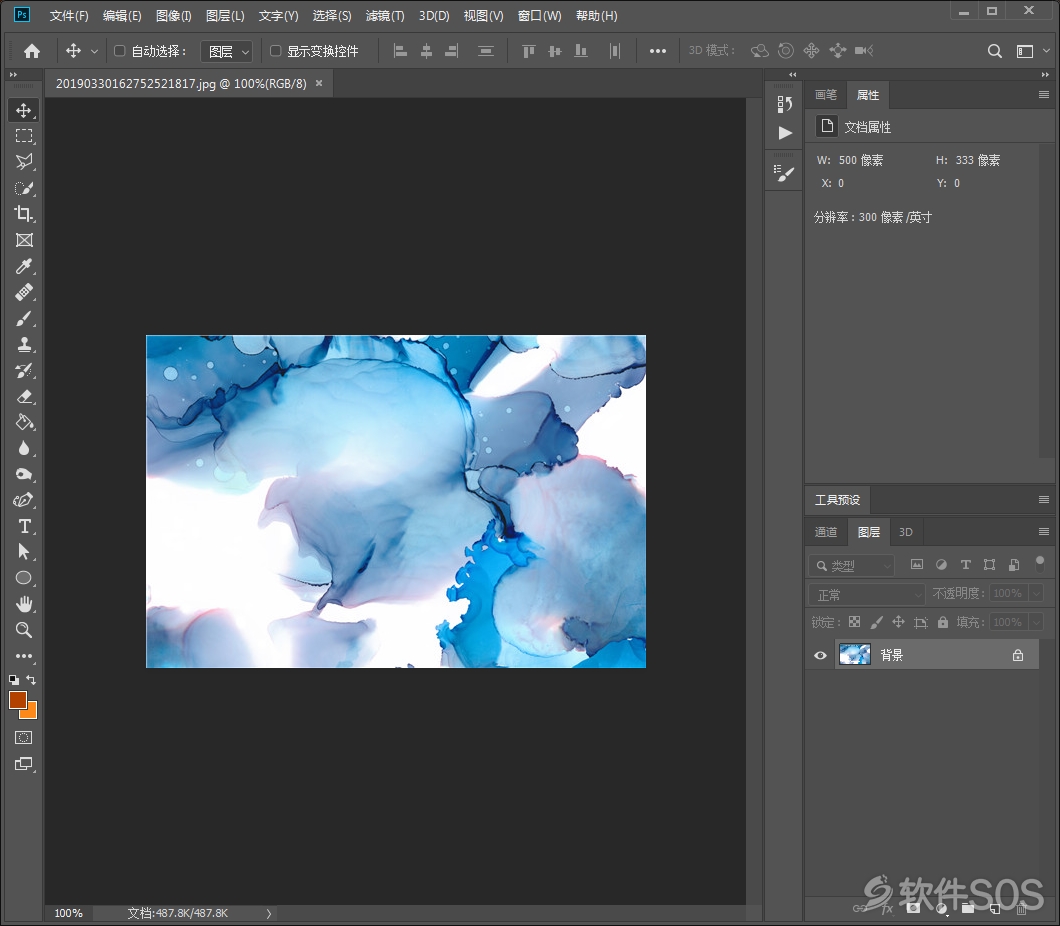The image size is (1060, 926).
Task: Select the Paint Bucket tool
Action: click(24, 422)
